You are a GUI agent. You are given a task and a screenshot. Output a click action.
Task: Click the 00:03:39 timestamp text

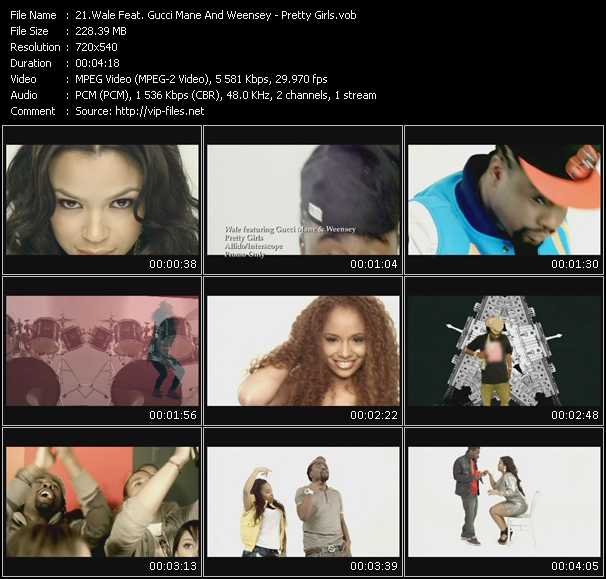[374, 567]
